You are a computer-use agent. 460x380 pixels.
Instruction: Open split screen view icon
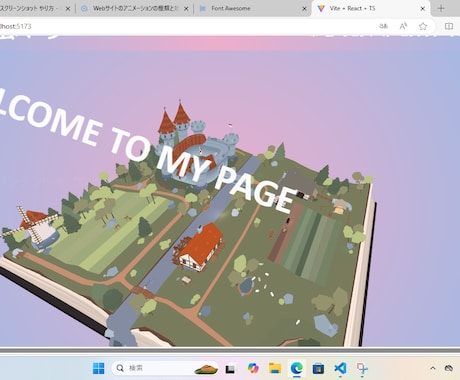pos(449,26)
